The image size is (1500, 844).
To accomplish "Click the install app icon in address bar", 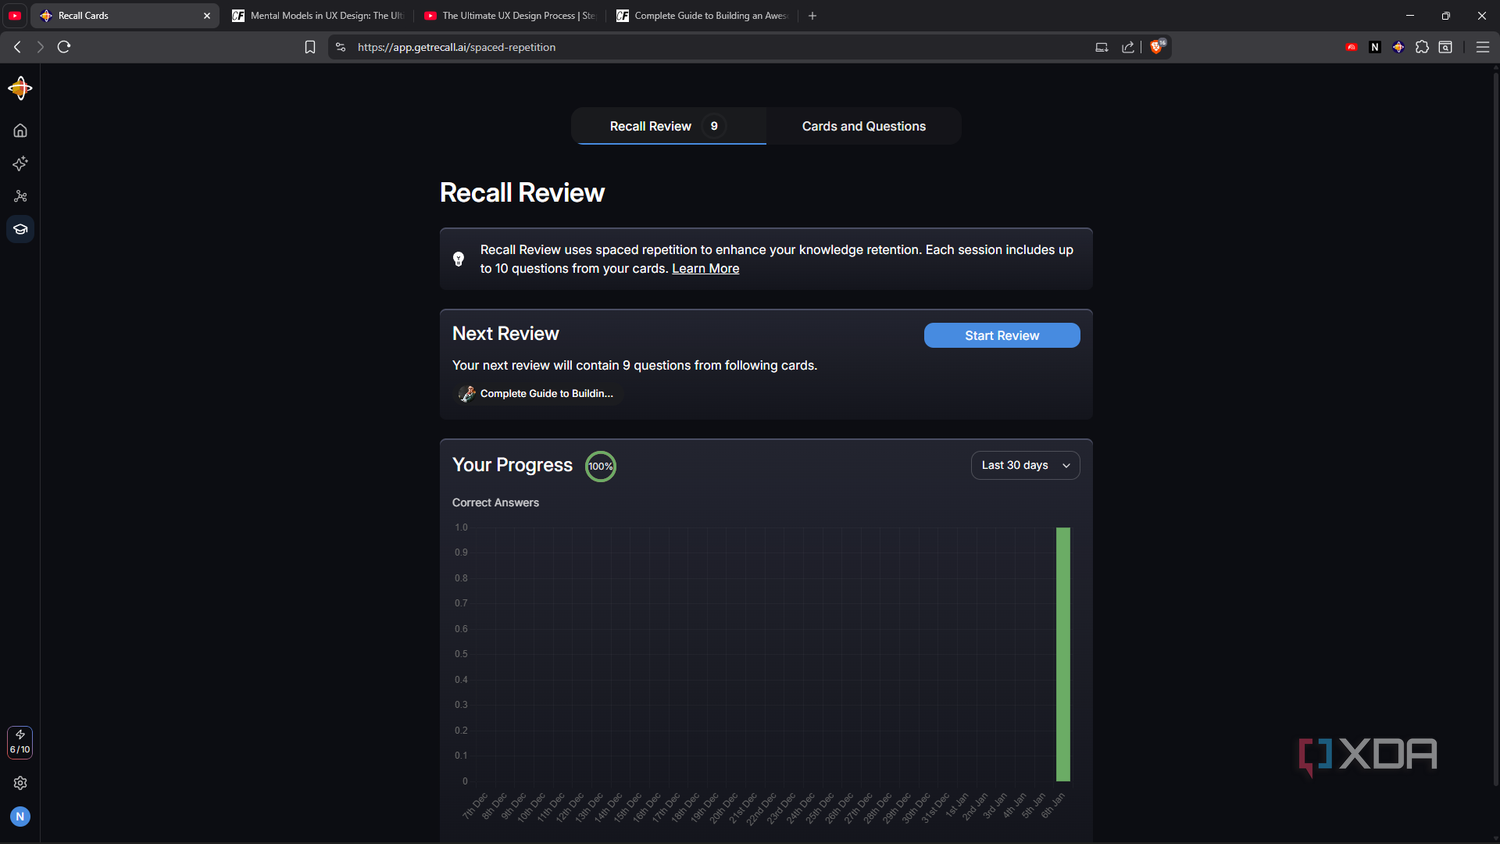I will (x=1102, y=47).
